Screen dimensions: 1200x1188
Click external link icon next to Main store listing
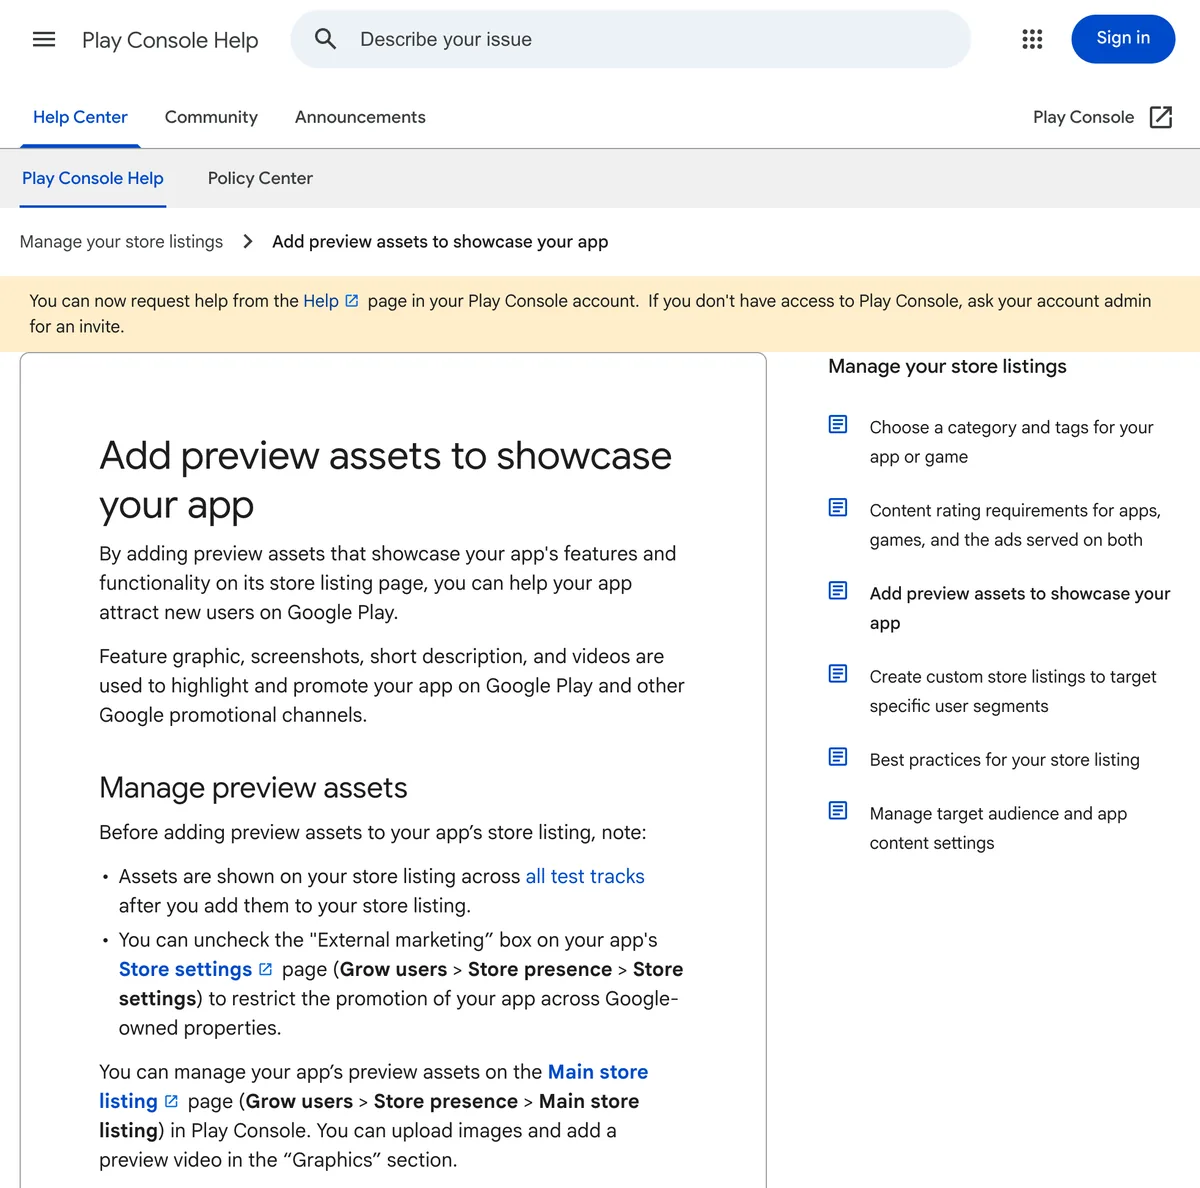(171, 1101)
